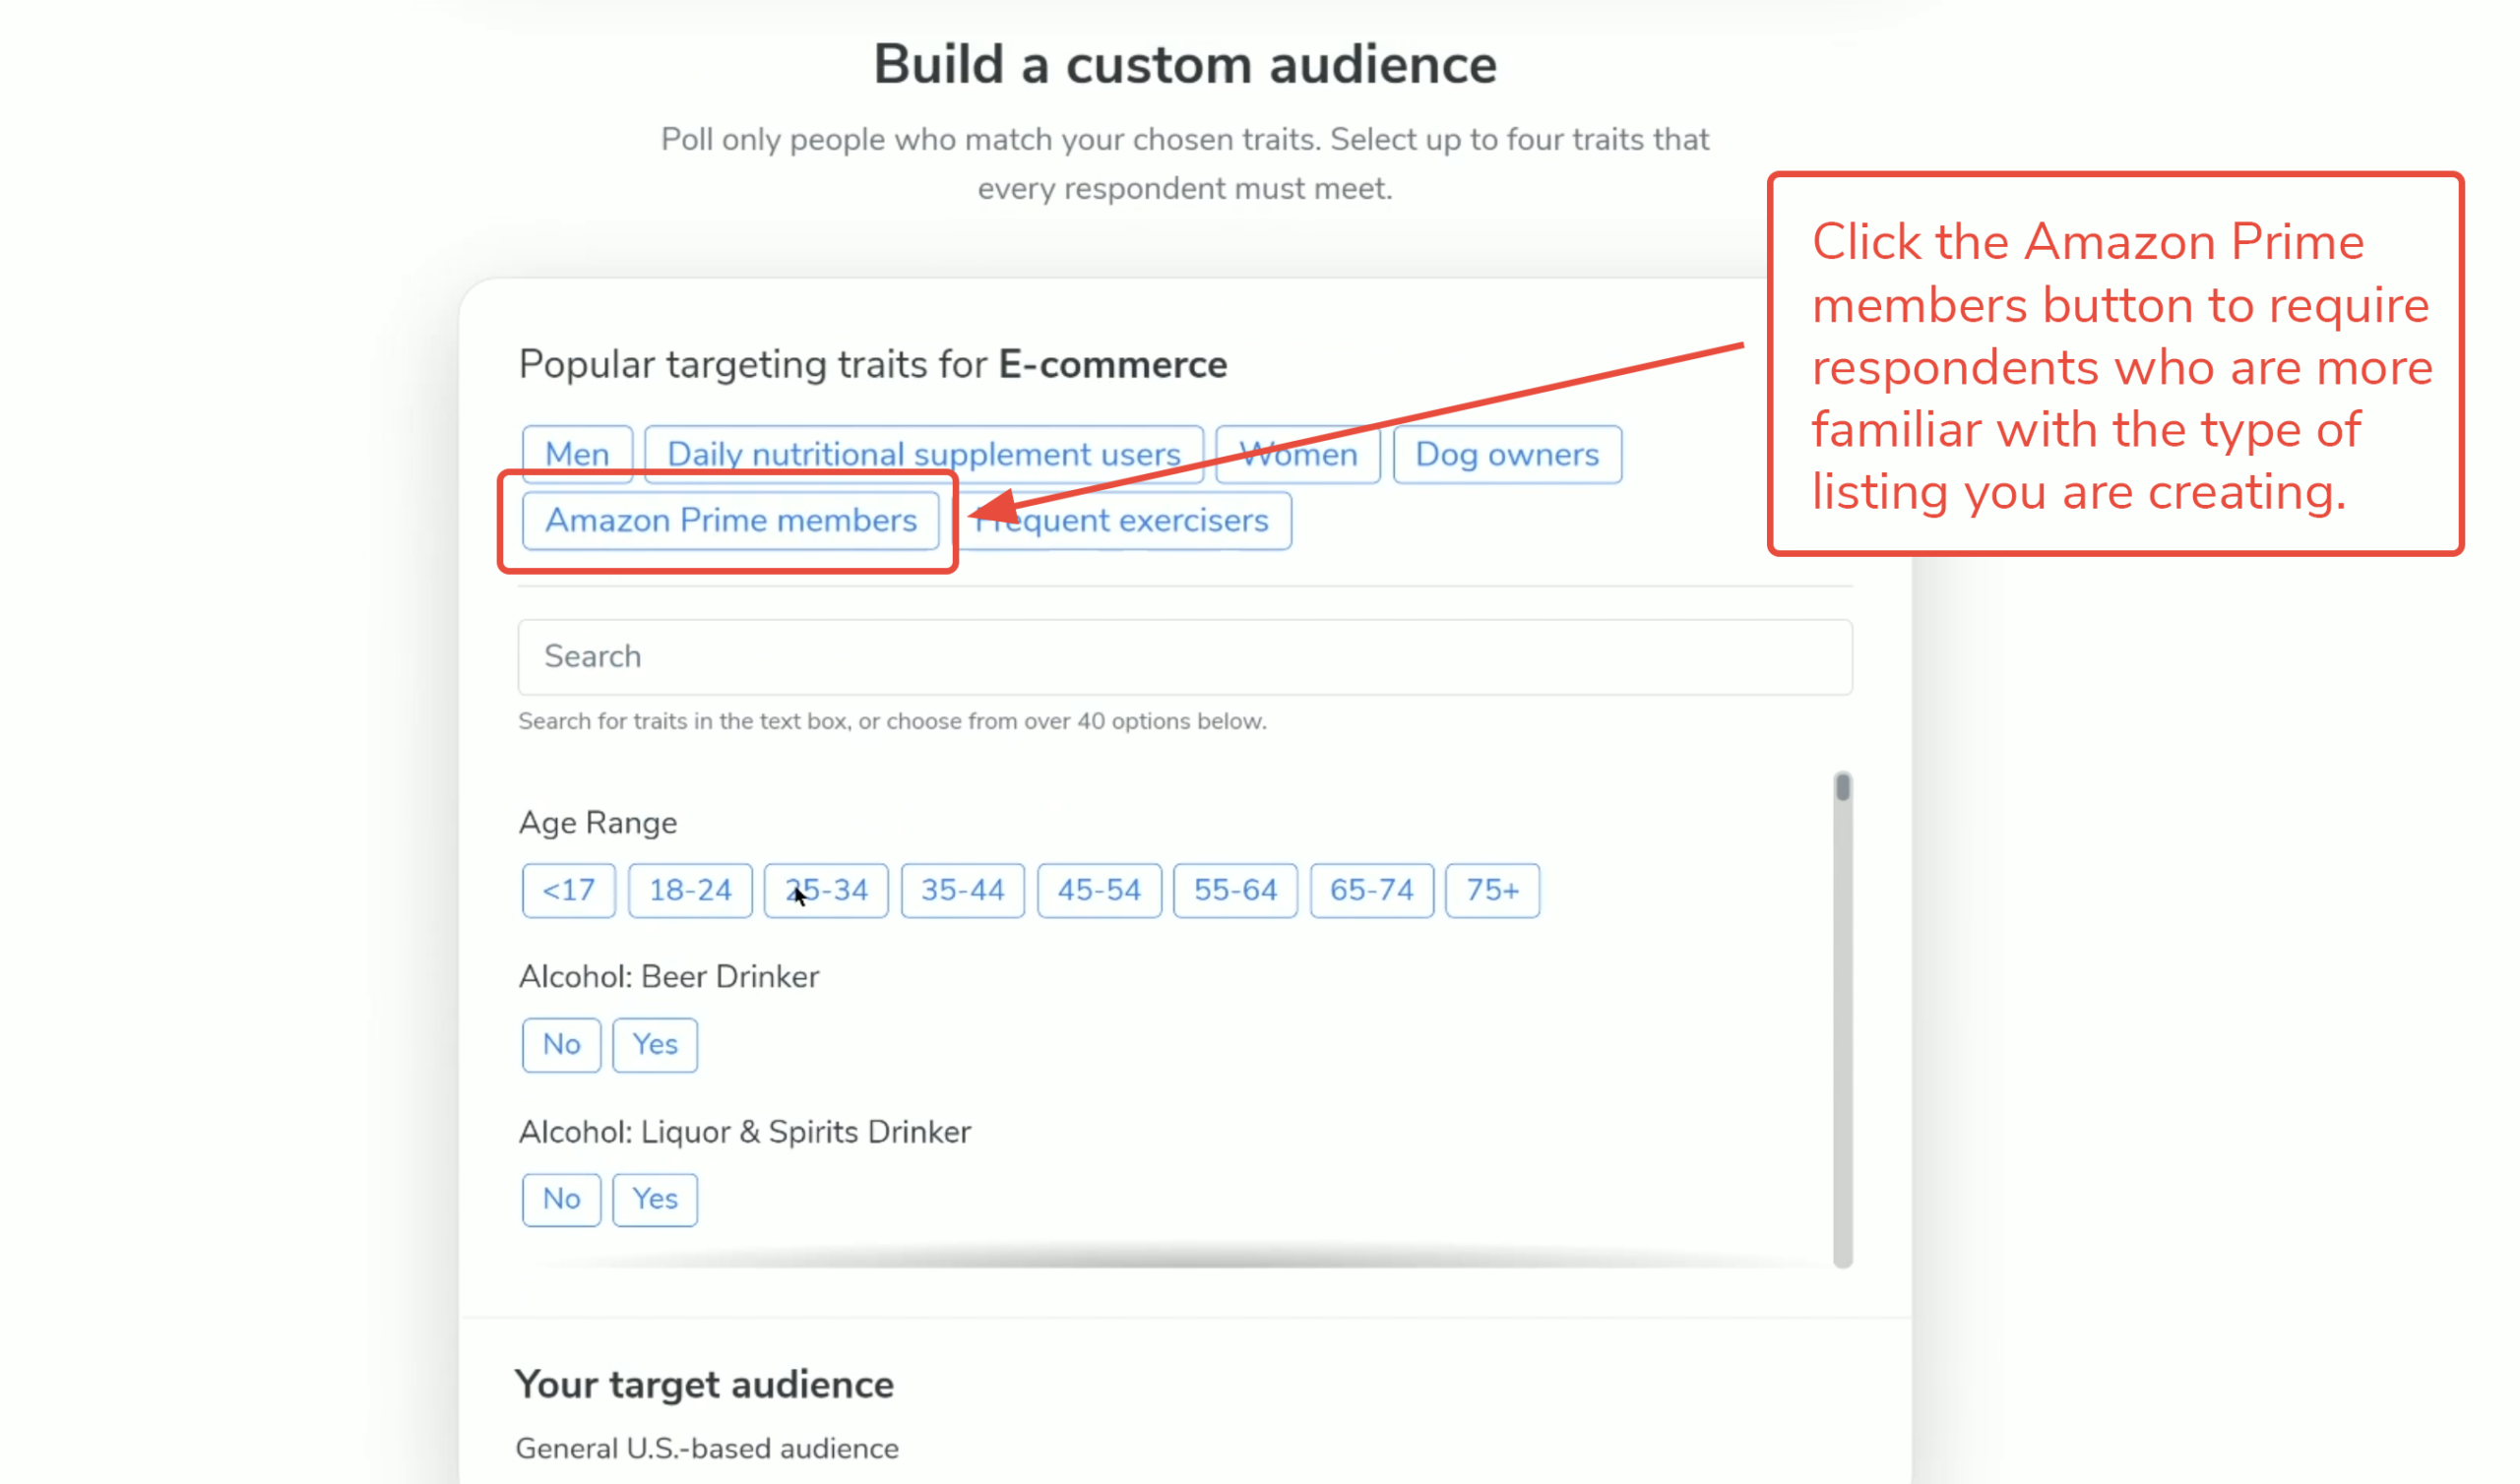Select No for Liquor & Spirits Drinker
The width and height of the screenshot is (2520, 1484).
(x=561, y=1198)
